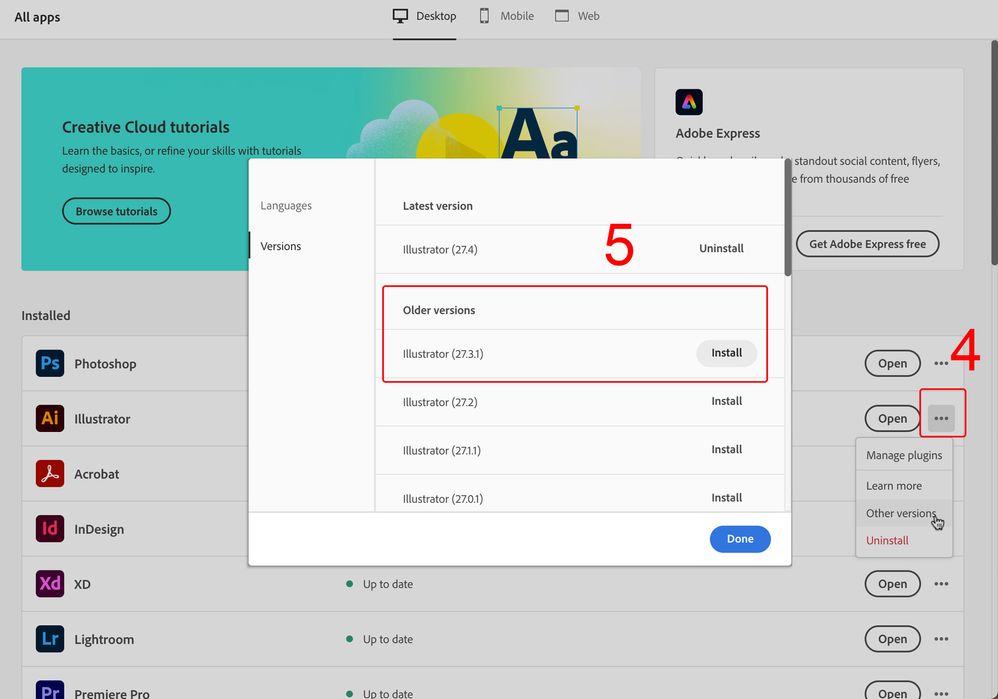Click the 'Illustrator (27.4)' version label
The width and height of the screenshot is (998, 699).
tap(440, 250)
